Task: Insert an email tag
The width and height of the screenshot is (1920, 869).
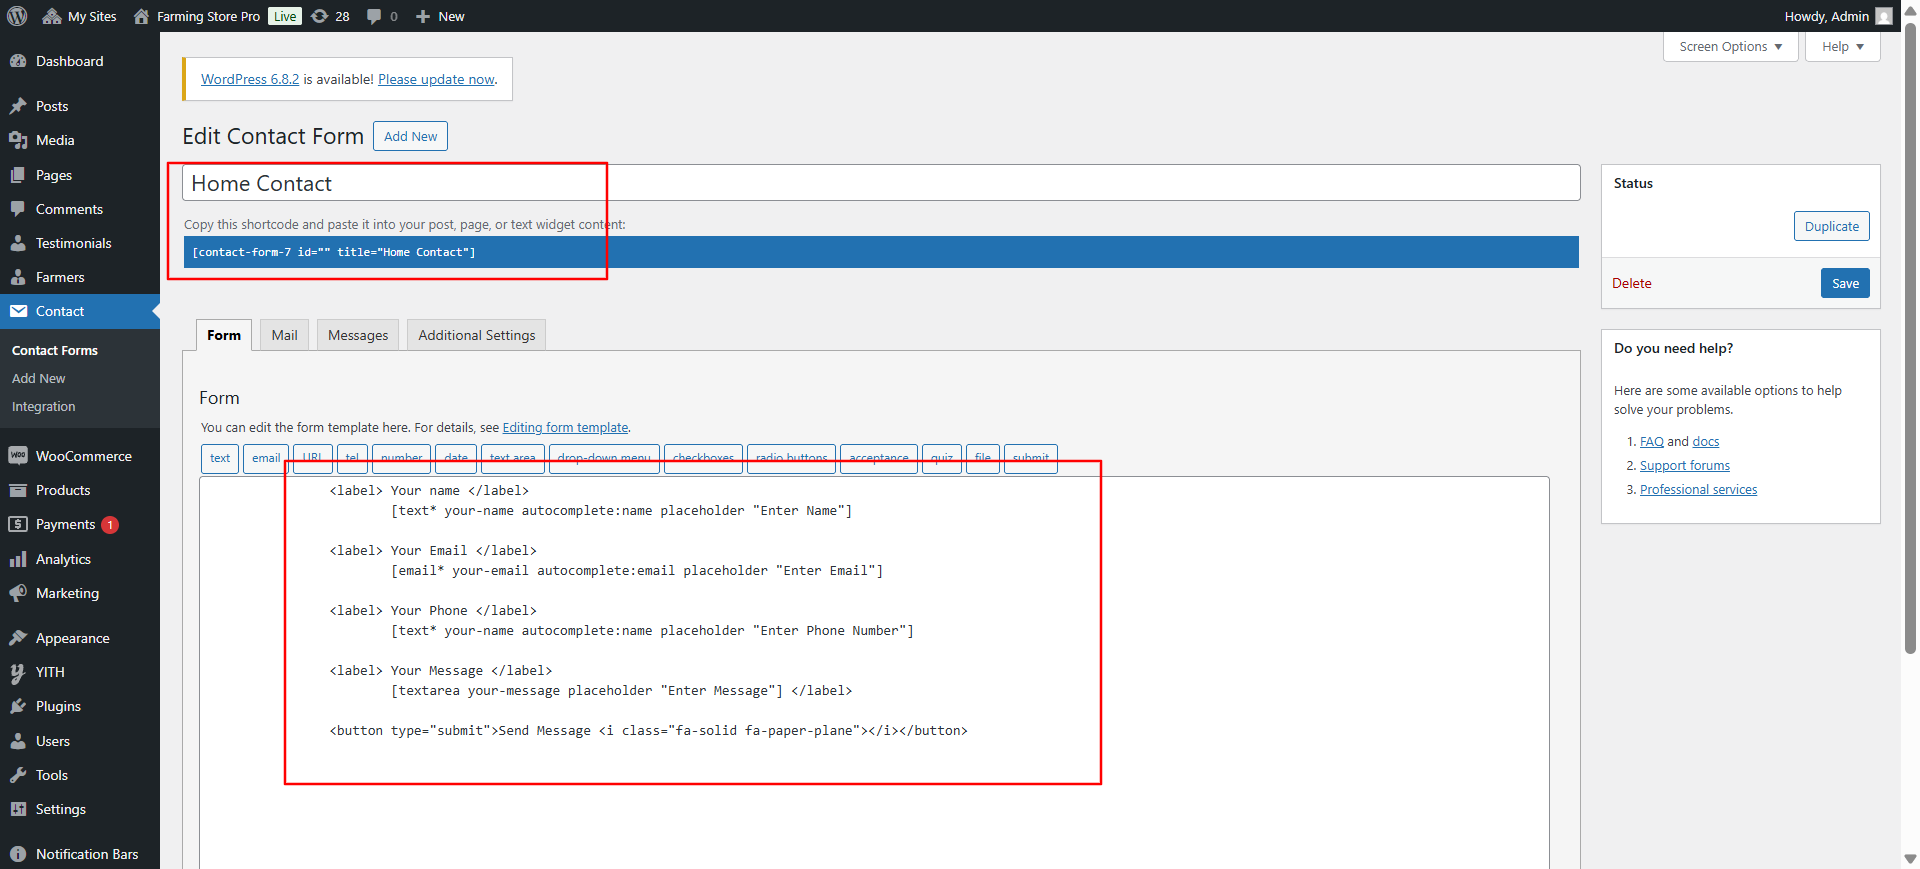Action: (x=265, y=458)
